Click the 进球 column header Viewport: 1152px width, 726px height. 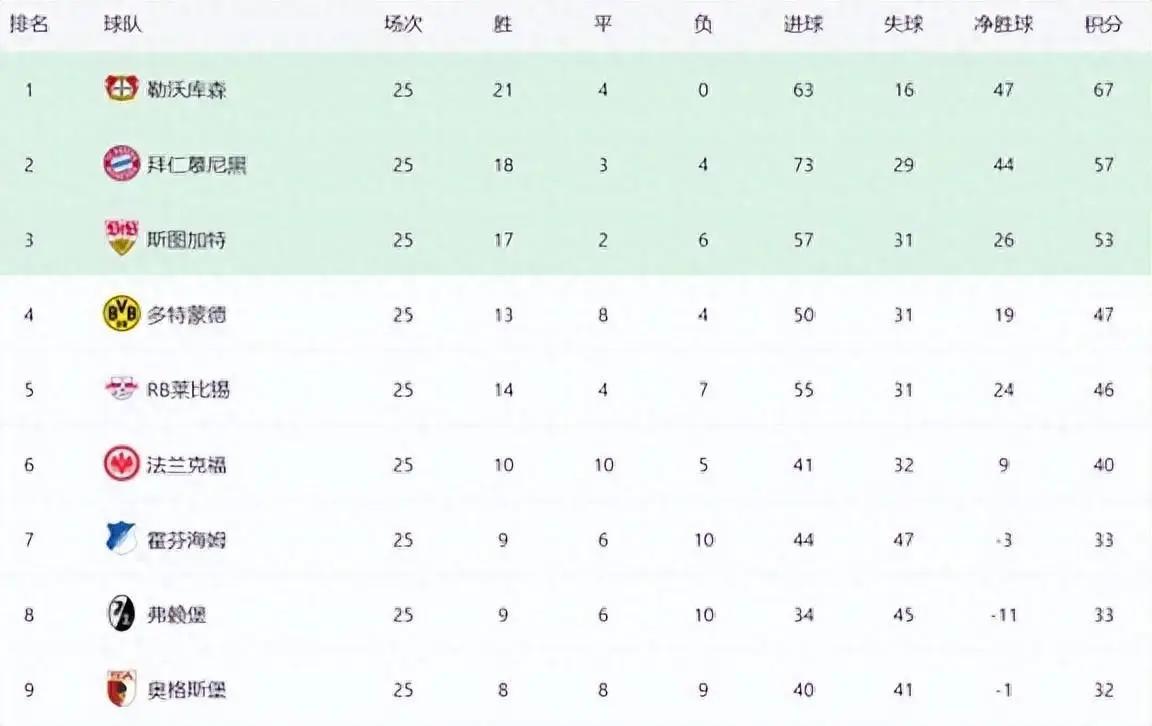tap(803, 24)
